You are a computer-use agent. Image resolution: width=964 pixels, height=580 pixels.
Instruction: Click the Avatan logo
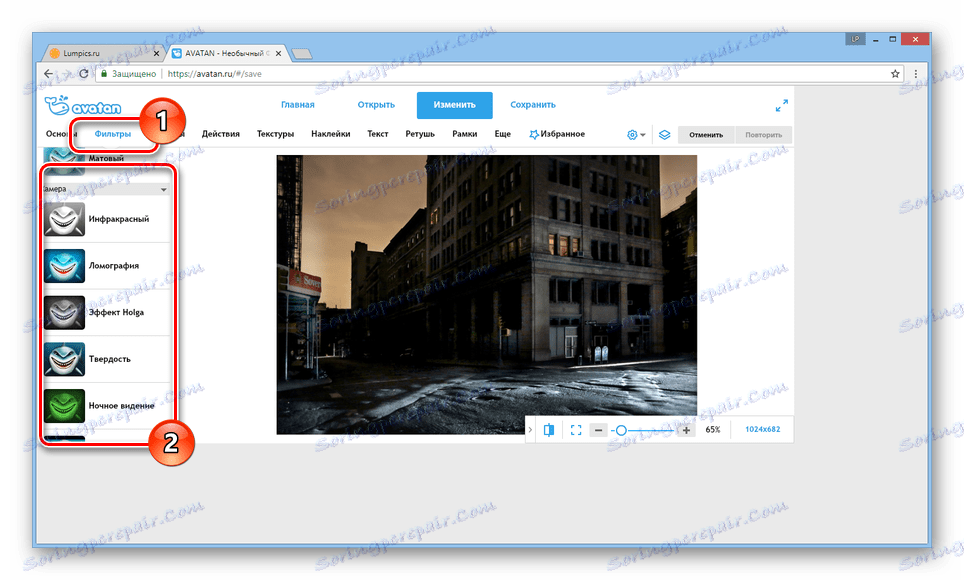click(x=83, y=106)
